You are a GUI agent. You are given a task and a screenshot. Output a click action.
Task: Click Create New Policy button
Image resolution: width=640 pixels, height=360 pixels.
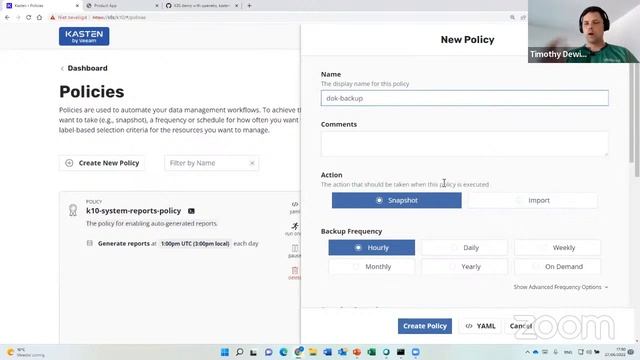[102, 163]
